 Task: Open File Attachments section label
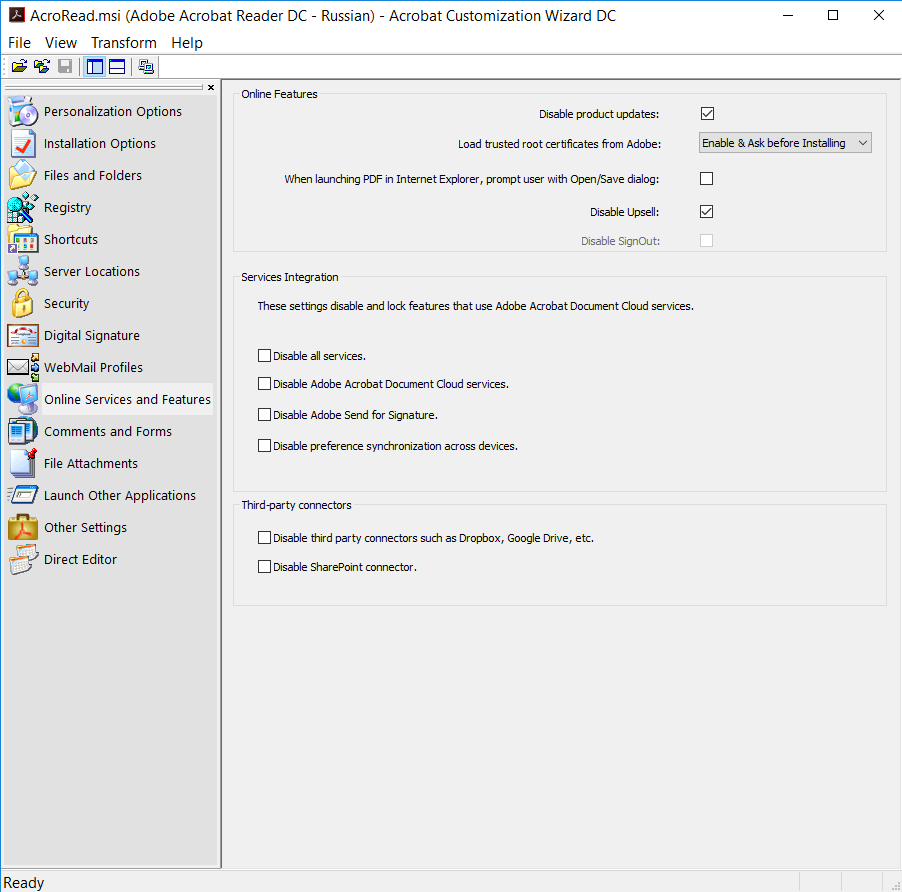[91, 463]
